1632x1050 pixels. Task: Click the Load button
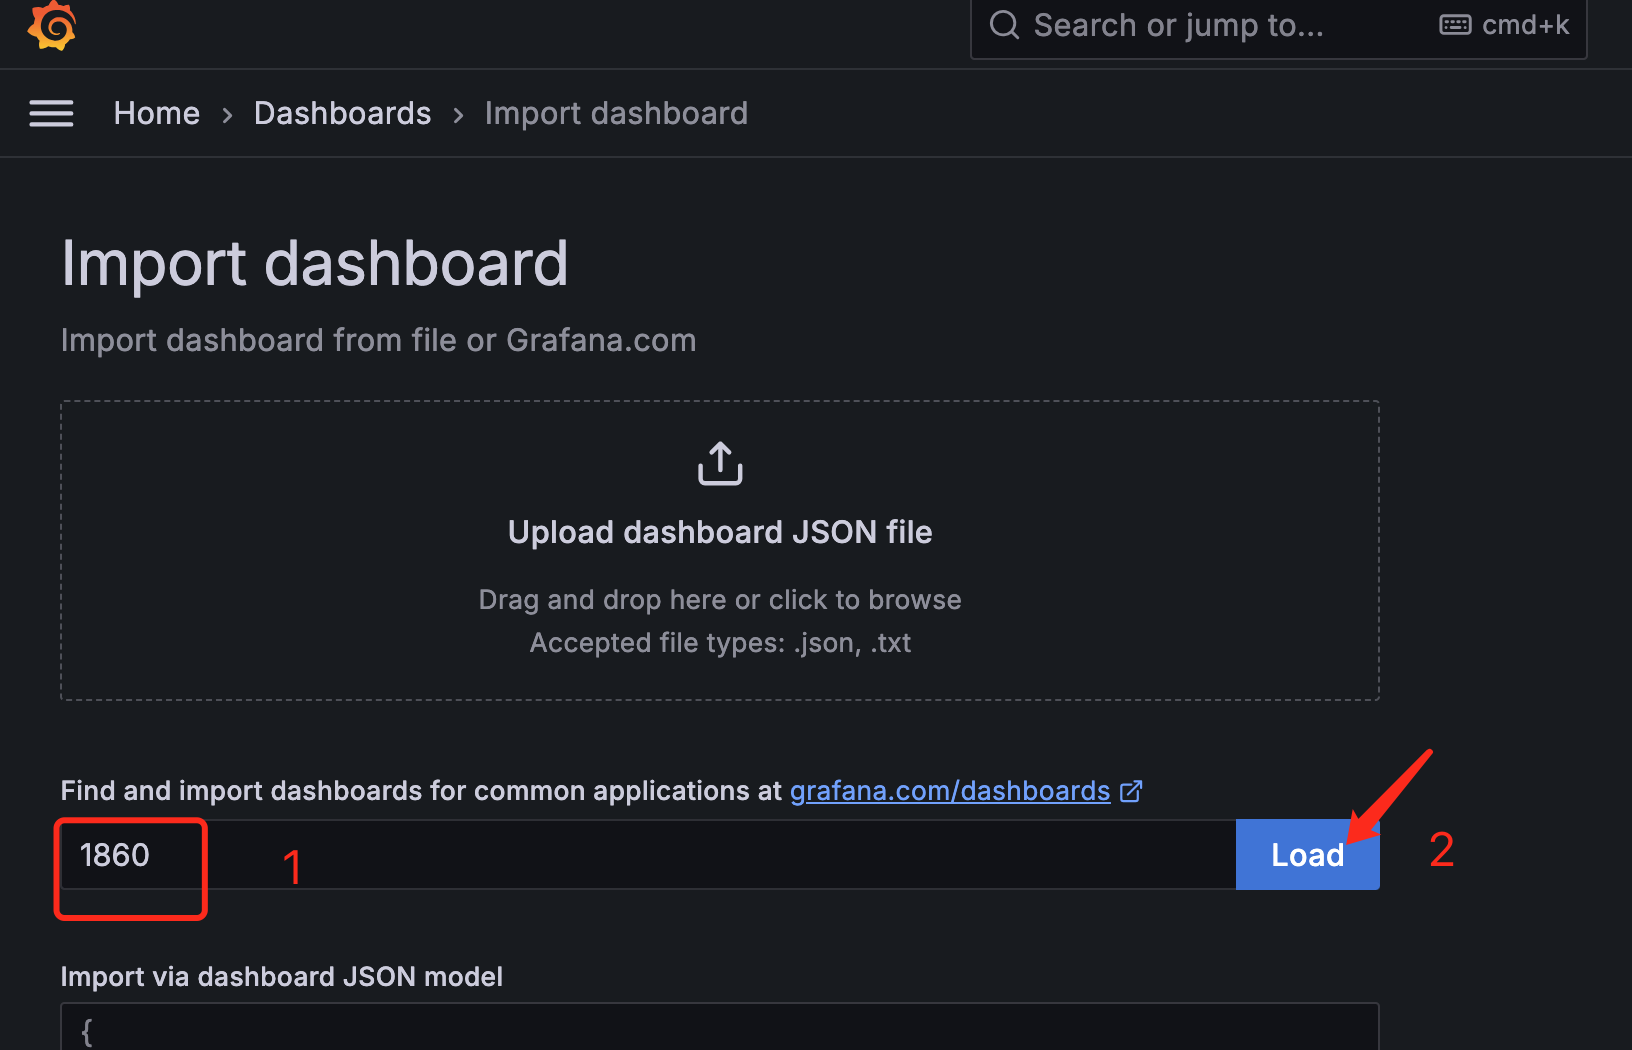tap(1308, 855)
